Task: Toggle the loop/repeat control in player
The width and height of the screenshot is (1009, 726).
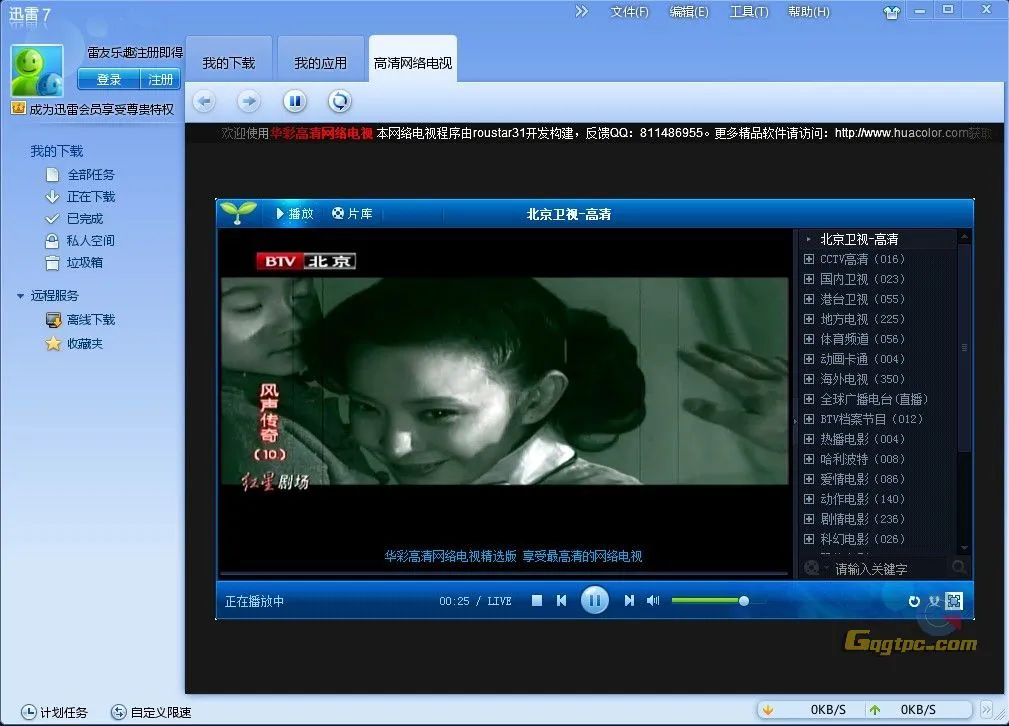Action: point(913,601)
